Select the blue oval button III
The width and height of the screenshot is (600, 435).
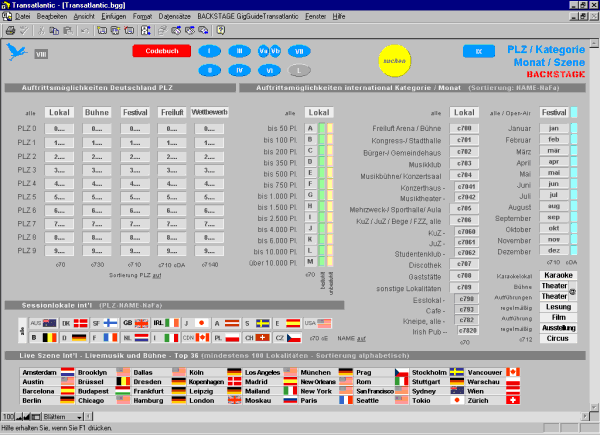(239, 50)
